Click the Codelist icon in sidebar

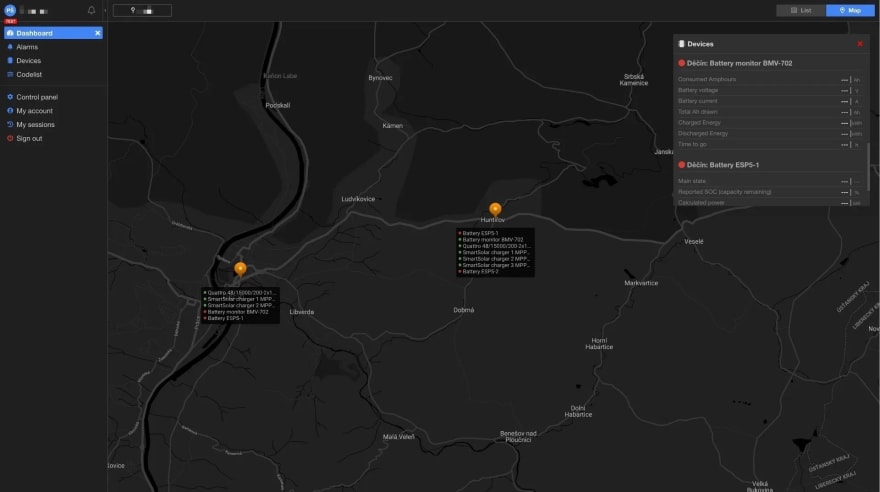pos(10,75)
